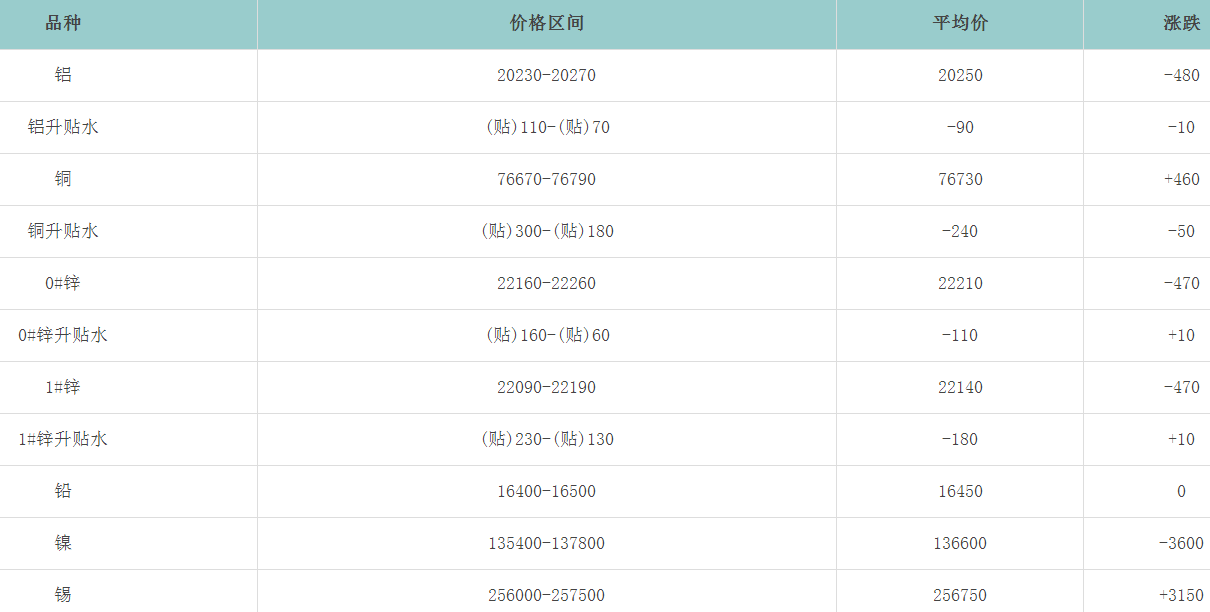Click the 铜升贴水 row label
Image resolution: width=1210 pixels, height=612 pixels.
tap(63, 231)
